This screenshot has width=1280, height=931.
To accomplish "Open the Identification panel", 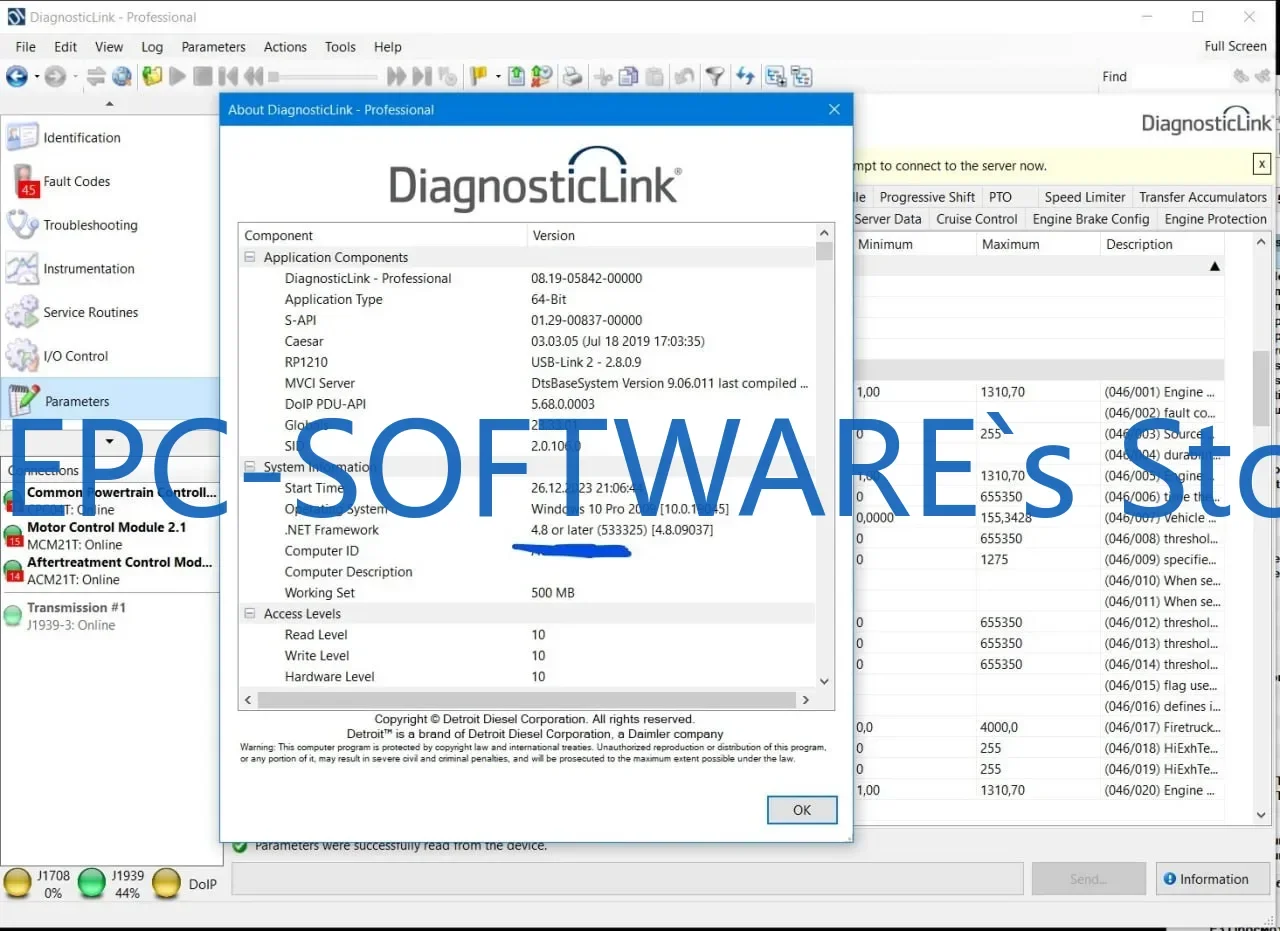I will (78, 137).
